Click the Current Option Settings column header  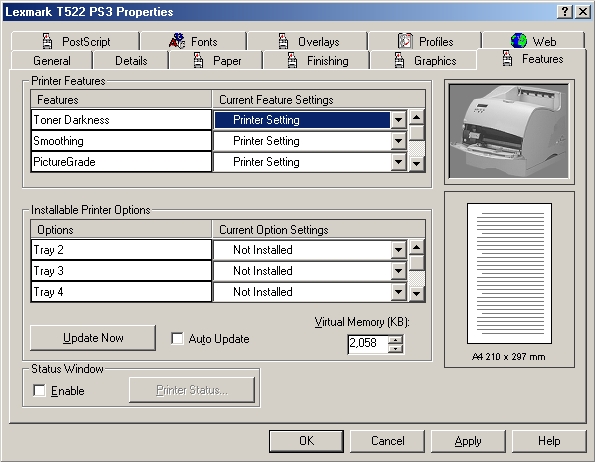319,229
